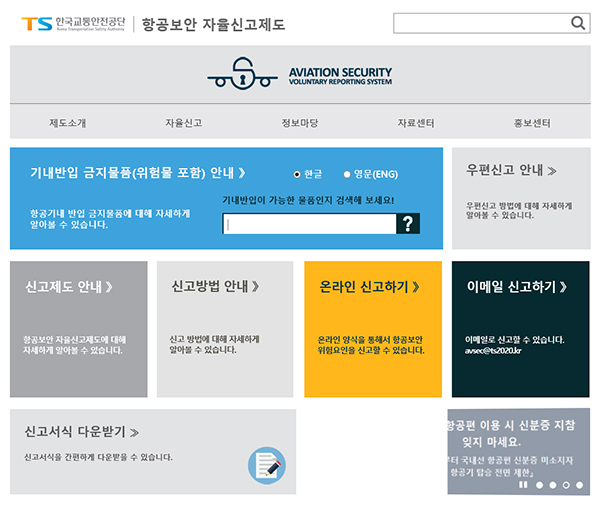The image size is (600, 506).
Task: Click the question mark search button
Action: point(407,224)
